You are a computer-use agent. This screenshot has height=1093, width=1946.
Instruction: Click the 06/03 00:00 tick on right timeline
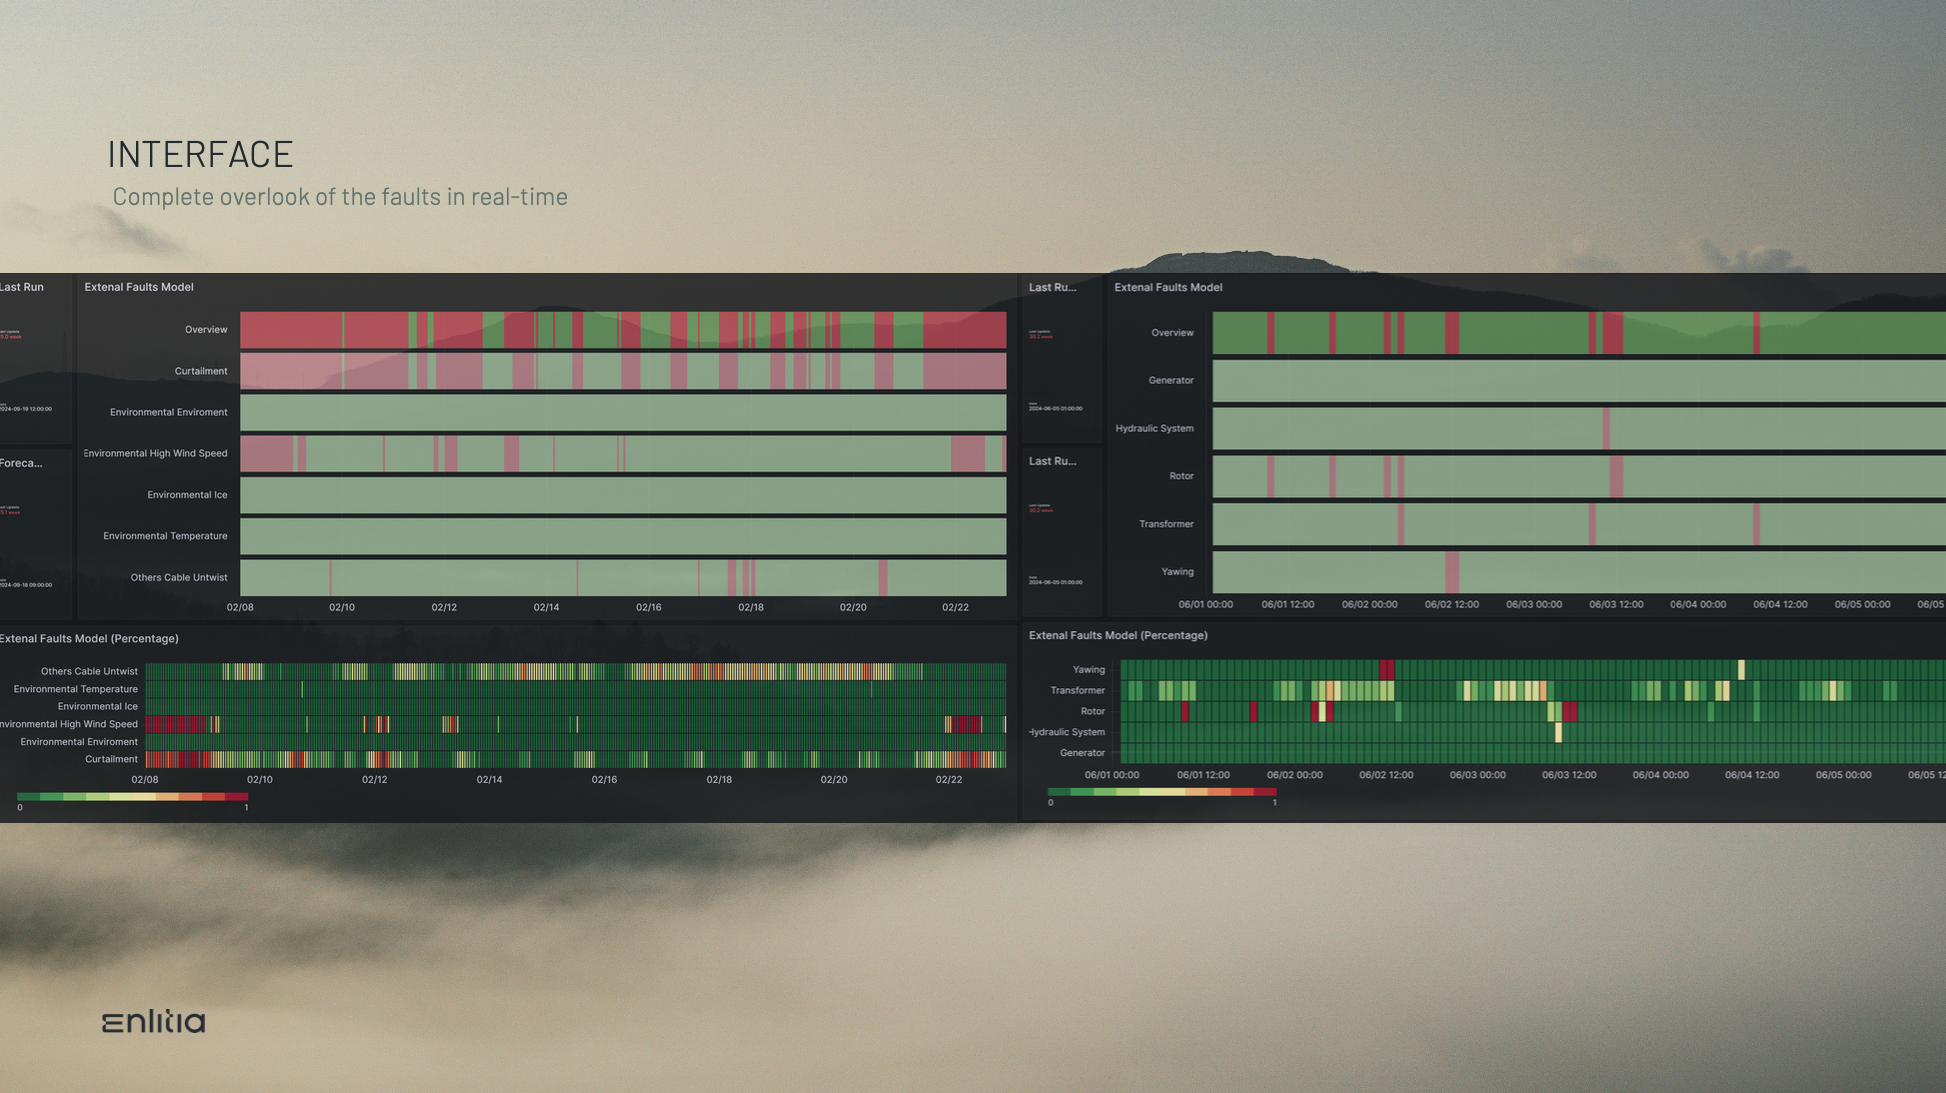[1533, 604]
